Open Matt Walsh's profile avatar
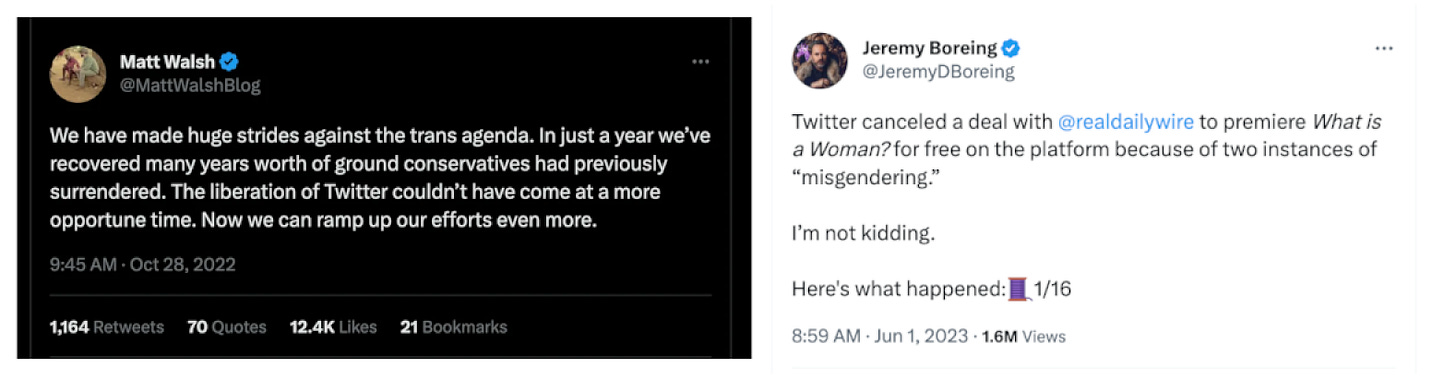The image size is (1456, 376). [x=78, y=74]
